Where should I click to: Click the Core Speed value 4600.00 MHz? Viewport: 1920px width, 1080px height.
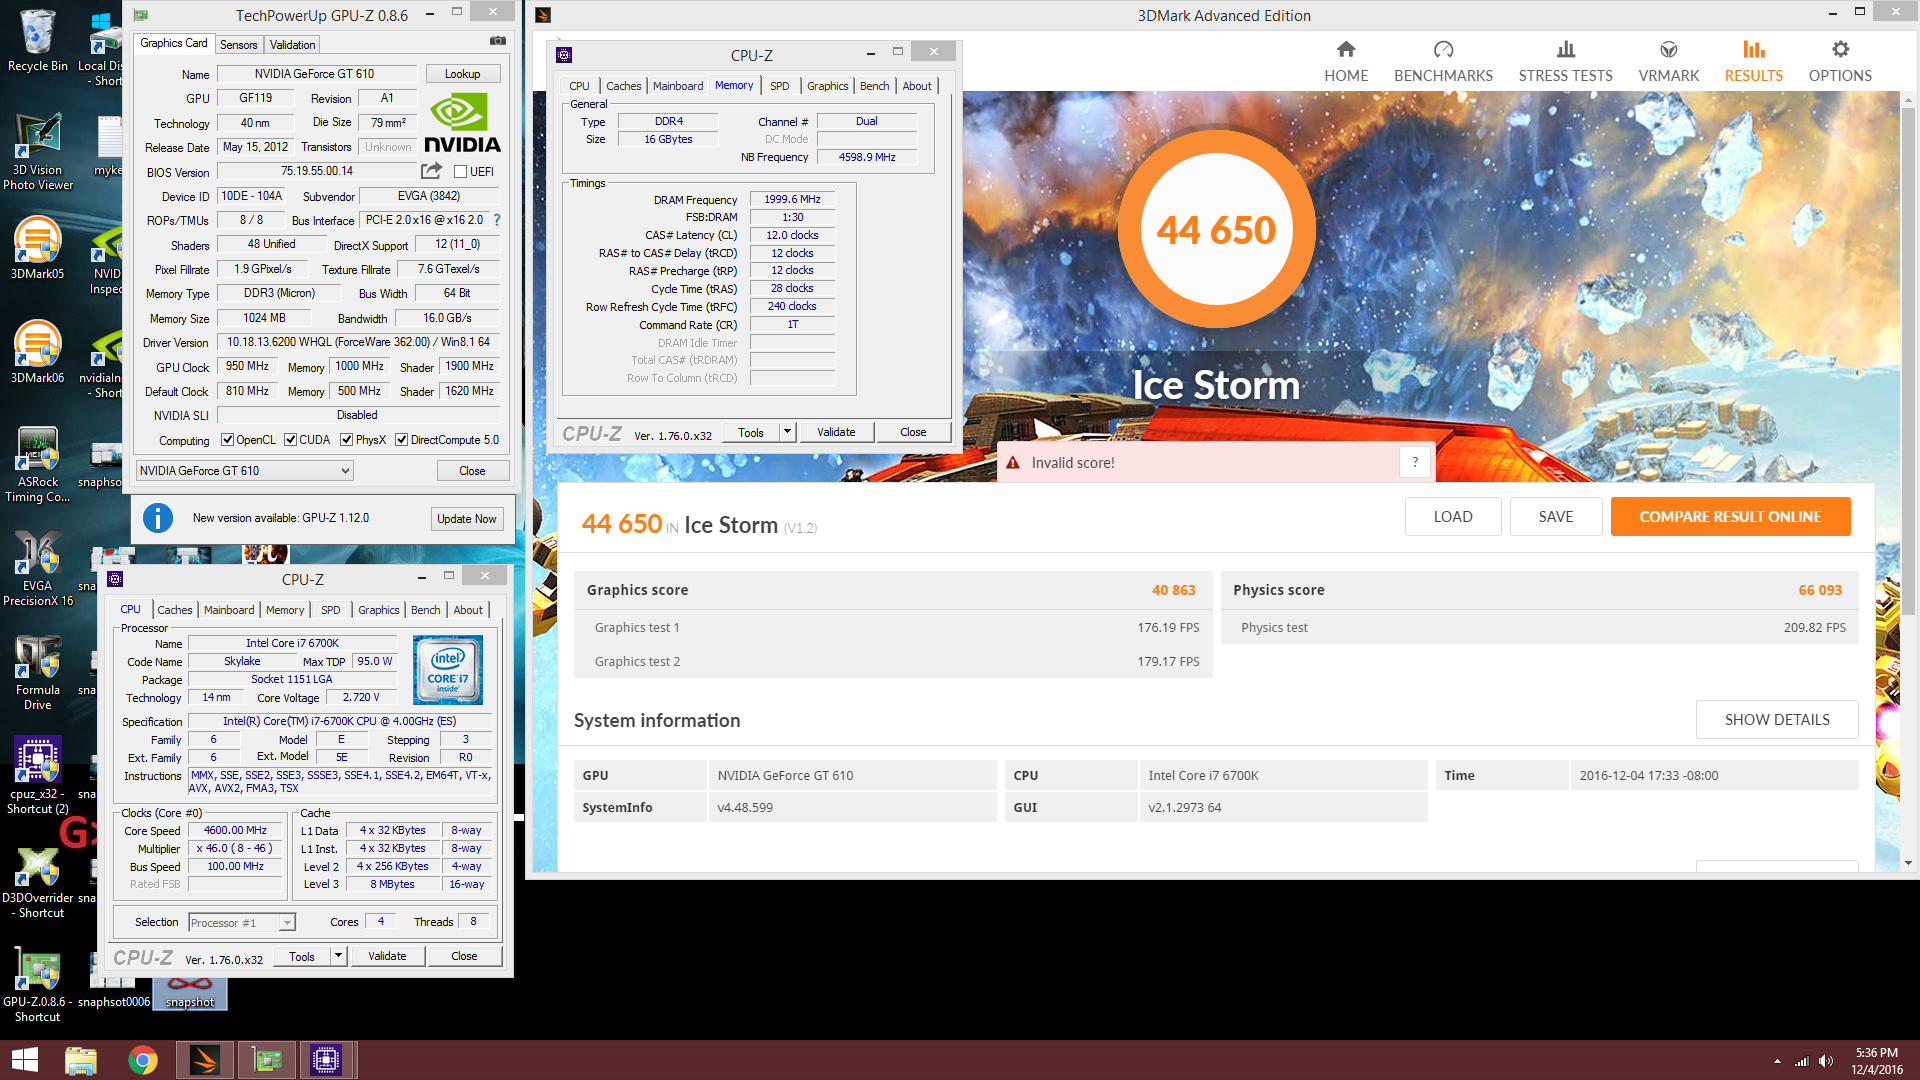click(x=235, y=830)
